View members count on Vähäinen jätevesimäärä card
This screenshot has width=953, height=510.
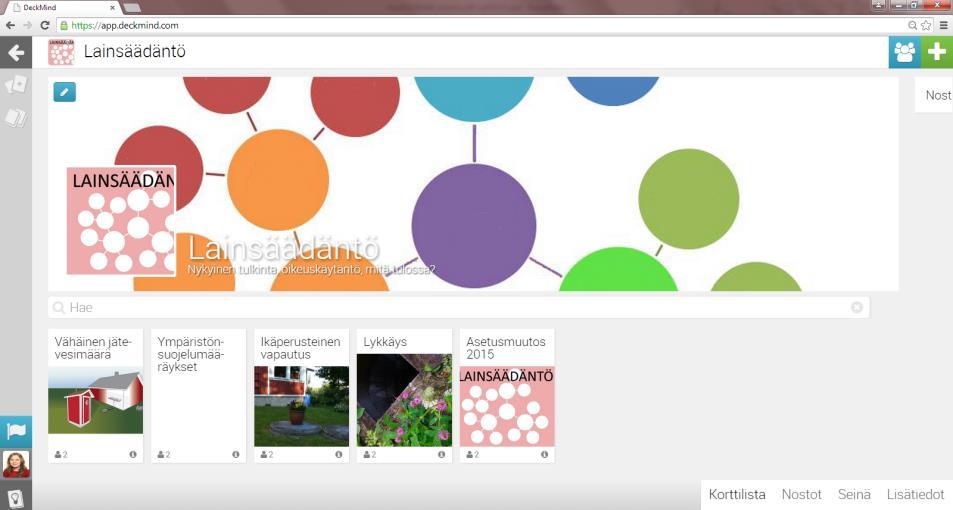(x=61, y=454)
